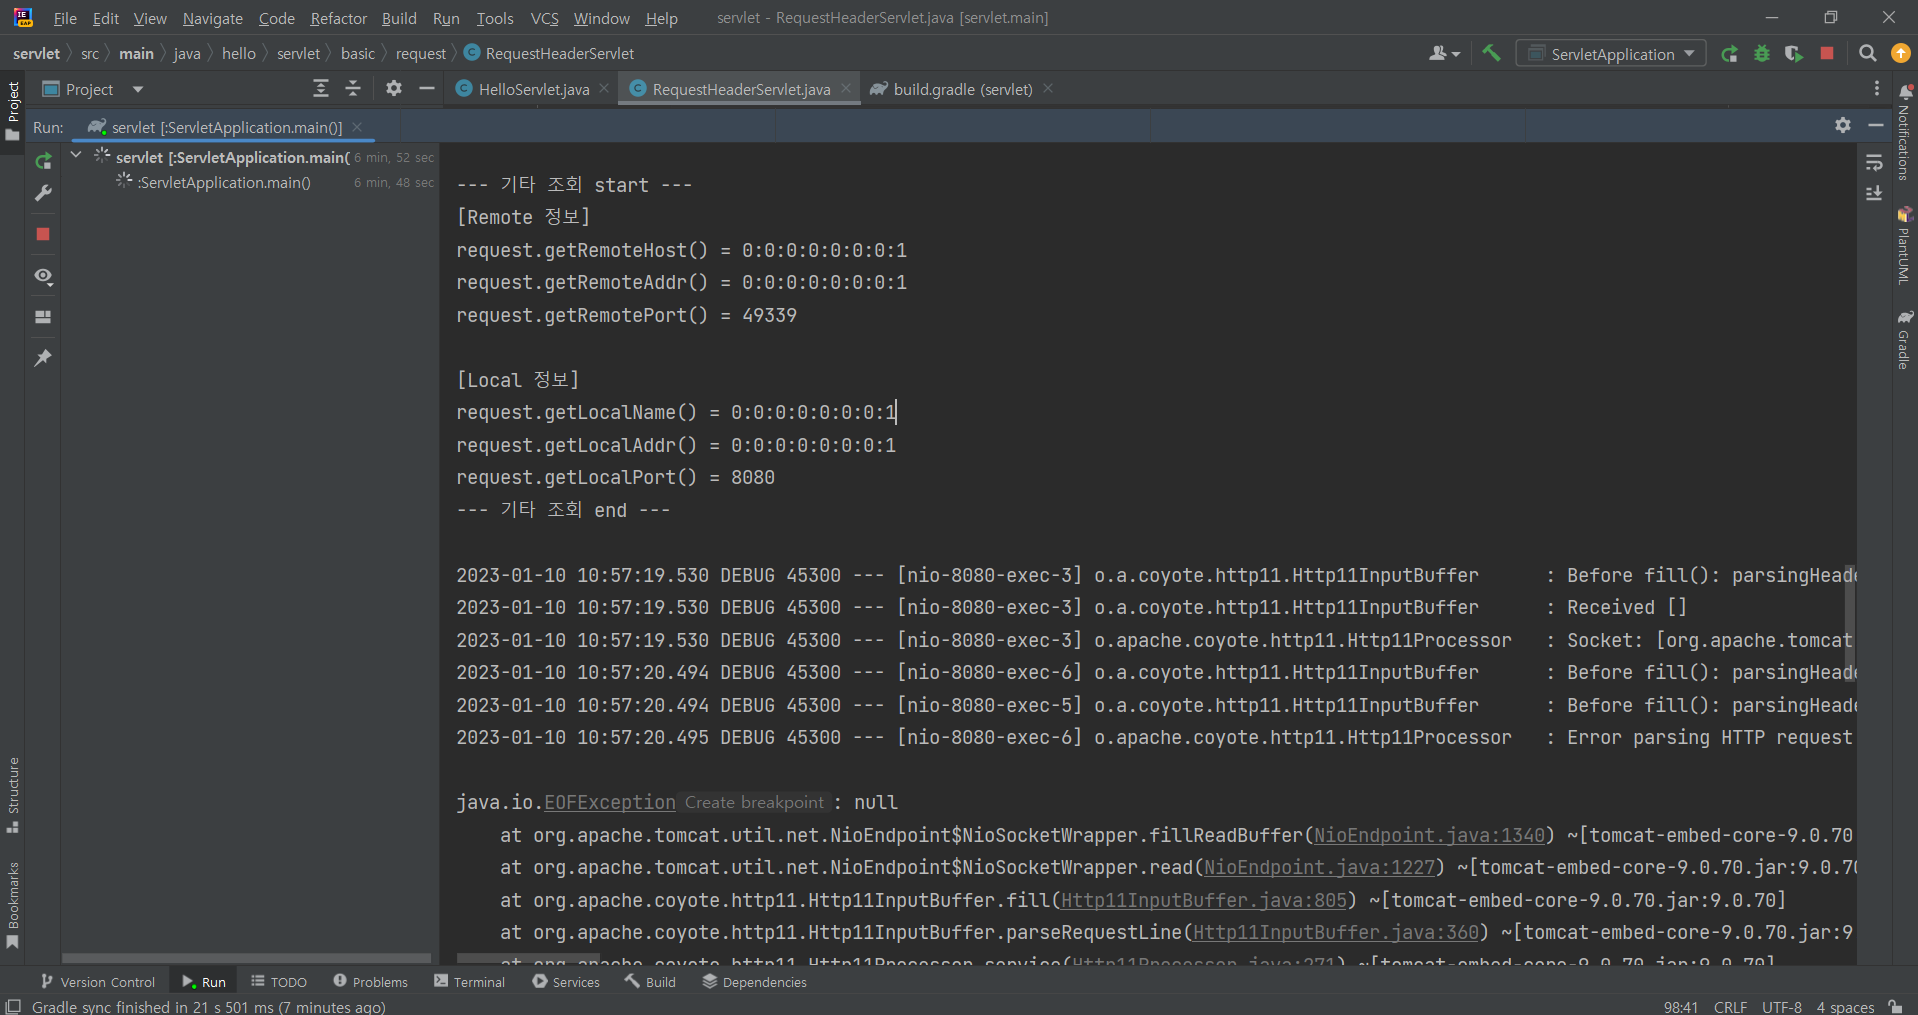Click scroll to end icon in console
Screen dimensions: 1918x1015
pos(1874,193)
